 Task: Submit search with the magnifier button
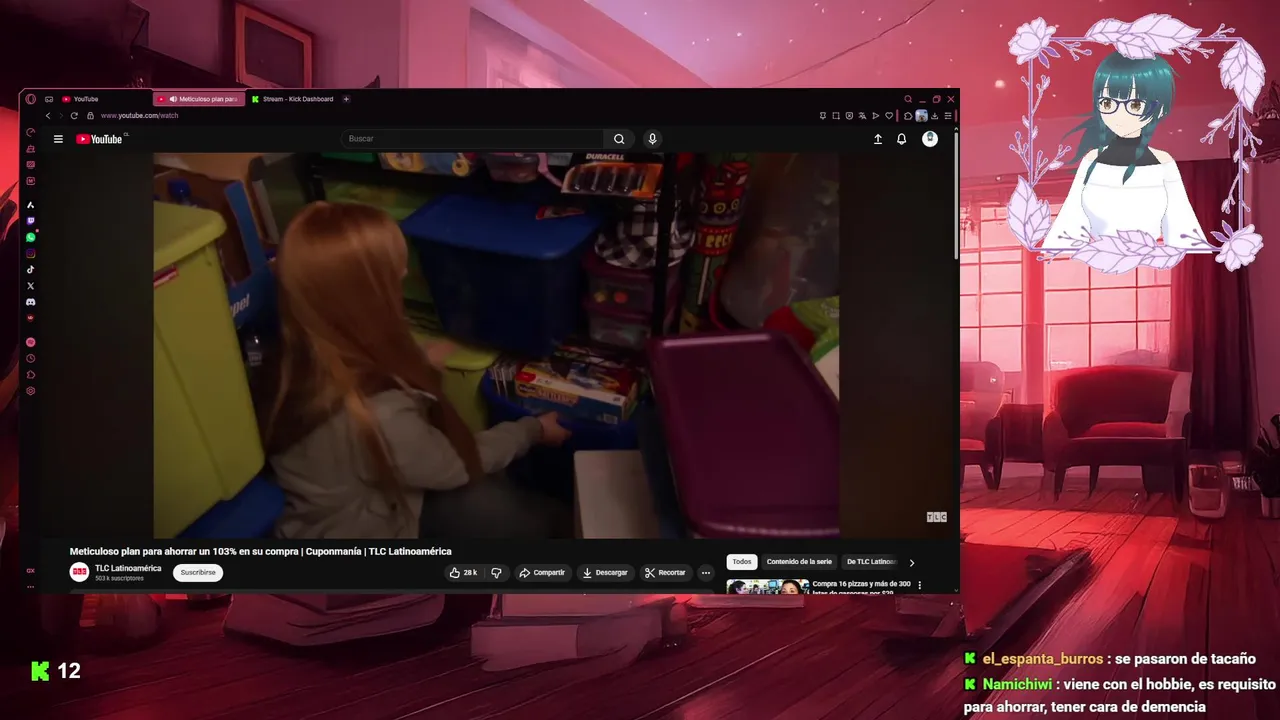coord(619,139)
